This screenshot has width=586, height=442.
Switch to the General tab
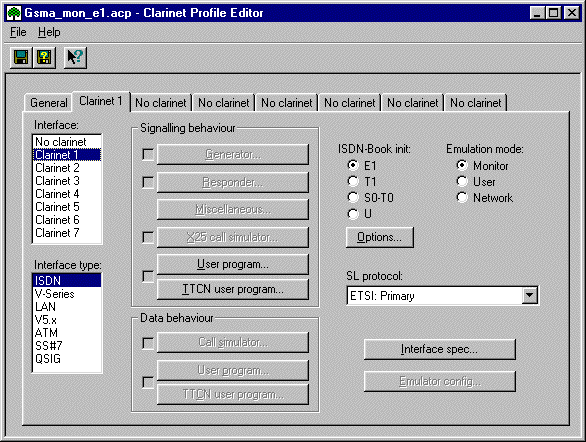(x=49, y=102)
